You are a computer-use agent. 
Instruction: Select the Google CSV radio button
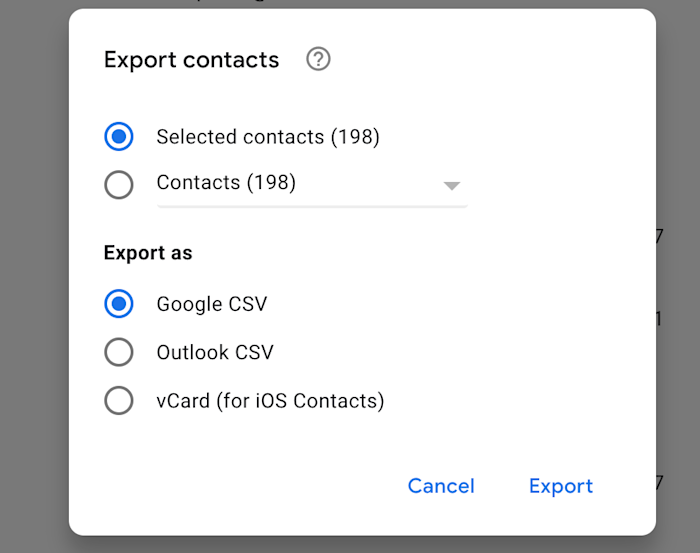pyautogui.click(x=119, y=304)
